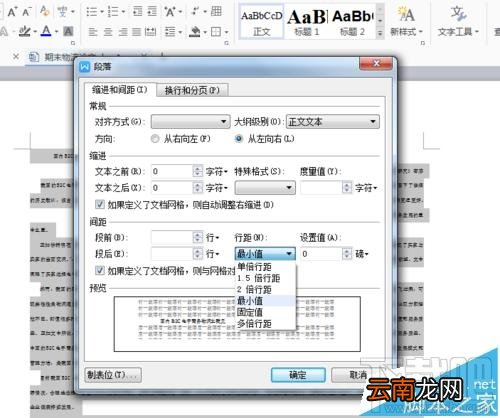The image size is (500, 418).
Task: Apply the Heading 2 (标题 2) style
Action: click(352, 22)
